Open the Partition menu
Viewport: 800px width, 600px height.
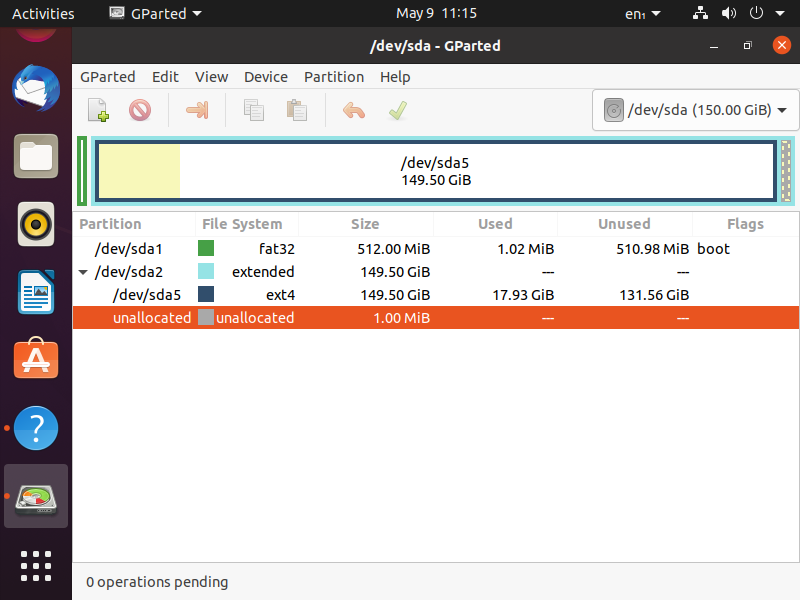[x=334, y=77]
